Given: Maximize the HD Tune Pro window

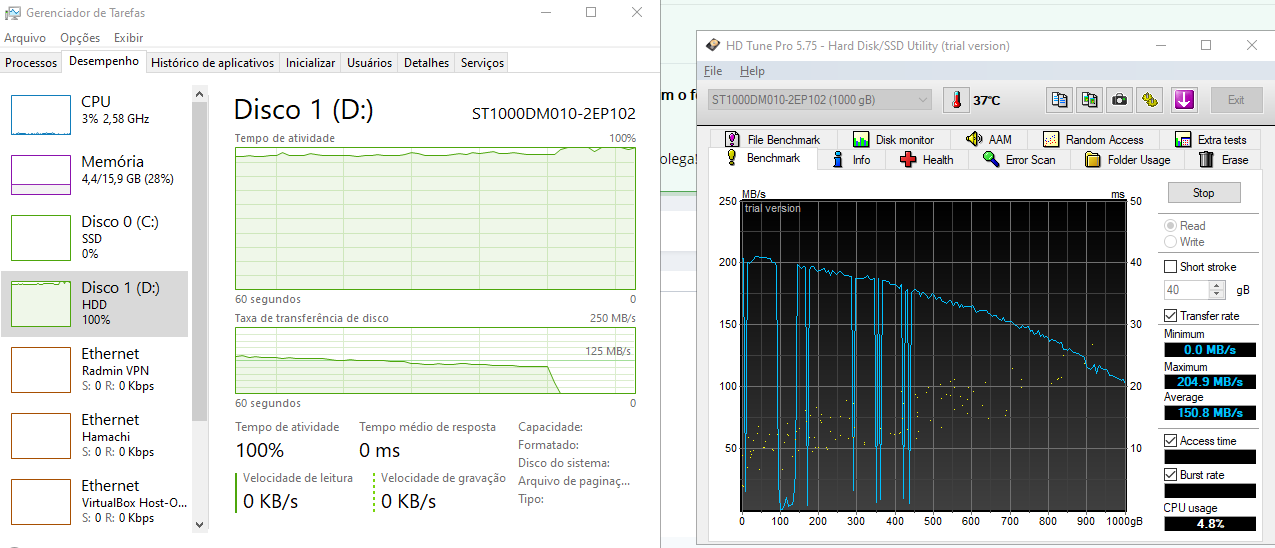Looking at the screenshot, I should (x=1206, y=45).
